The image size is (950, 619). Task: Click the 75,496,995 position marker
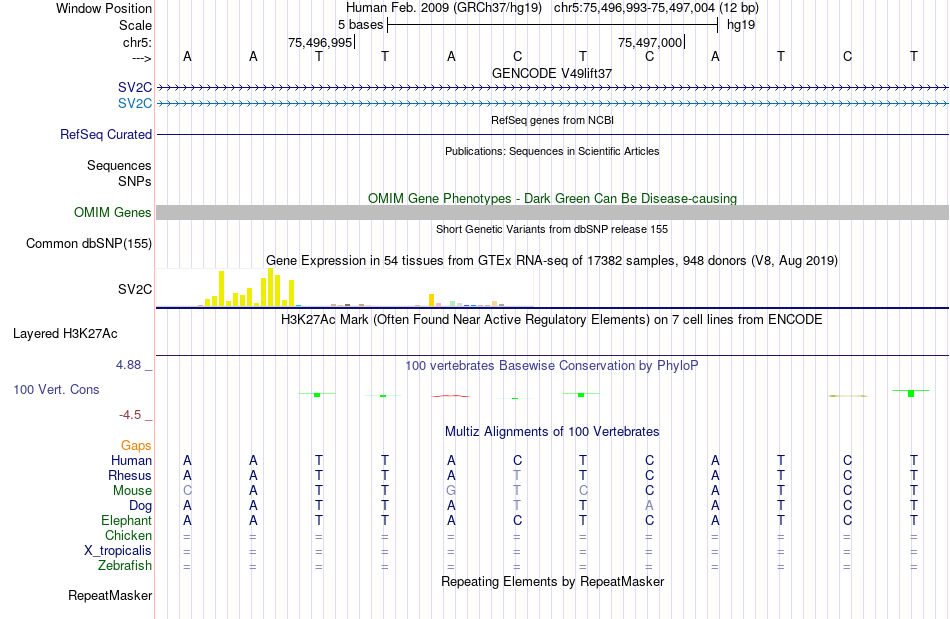320,42
